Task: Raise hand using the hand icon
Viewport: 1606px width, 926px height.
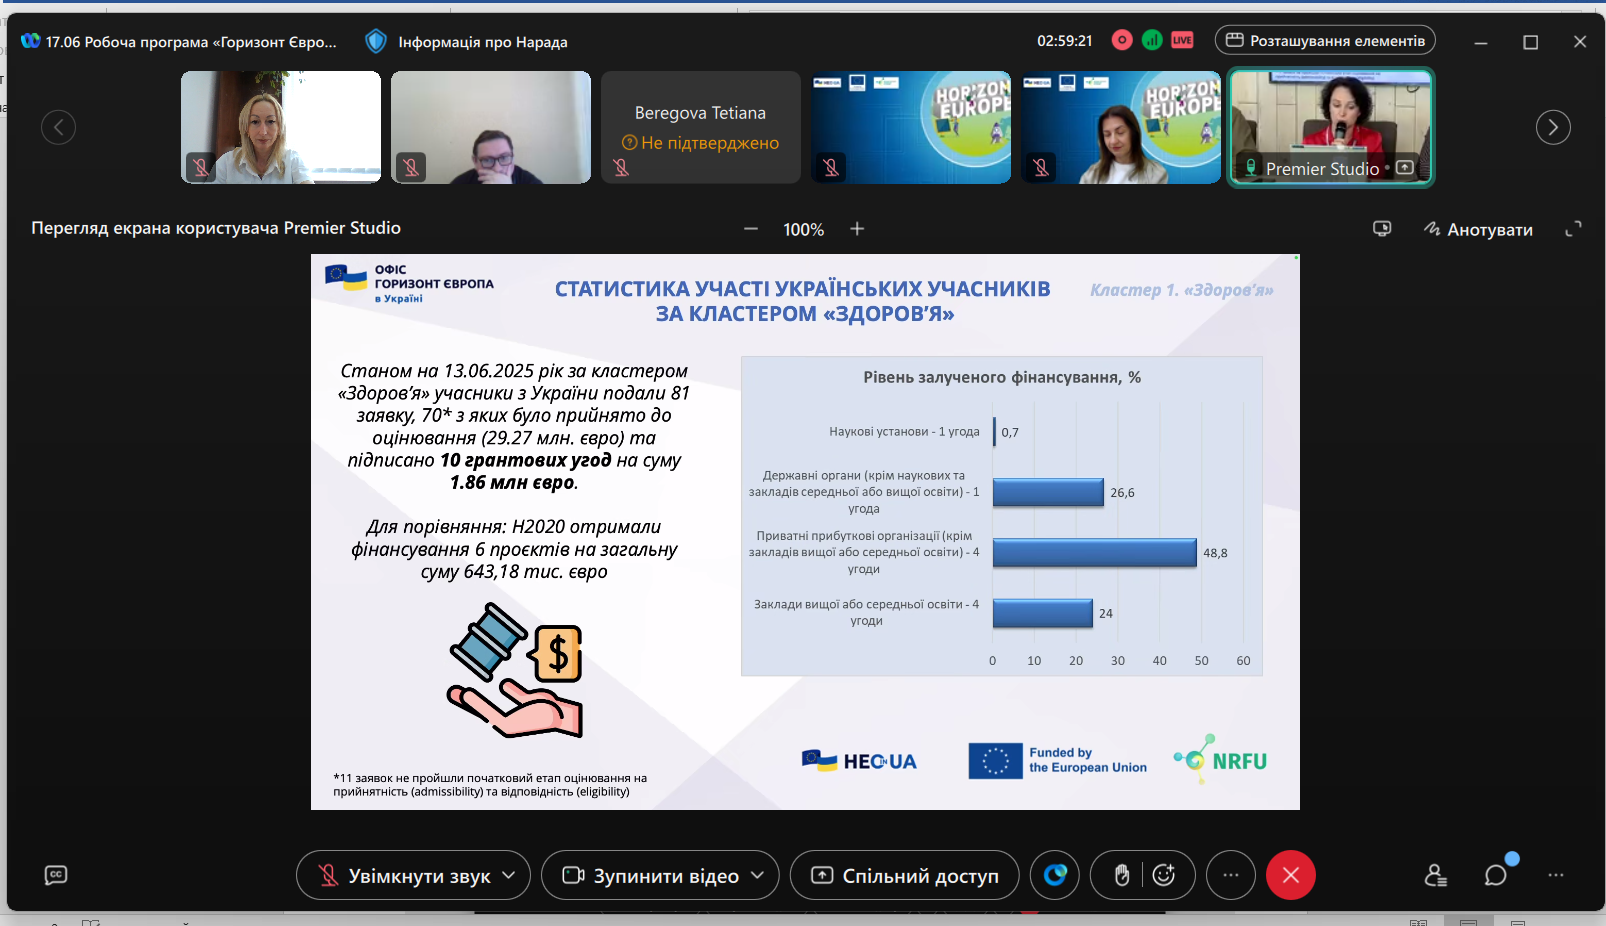Action: pyautogui.click(x=1122, y=875)
